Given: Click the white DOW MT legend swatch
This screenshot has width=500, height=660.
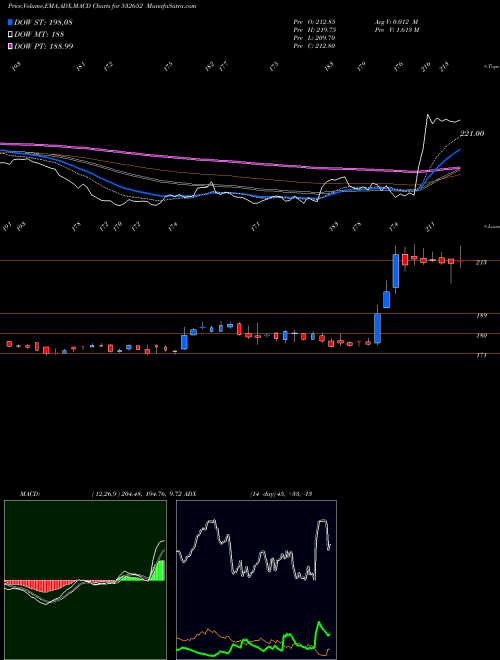Looking at the screenshot, I should [10, 35].
